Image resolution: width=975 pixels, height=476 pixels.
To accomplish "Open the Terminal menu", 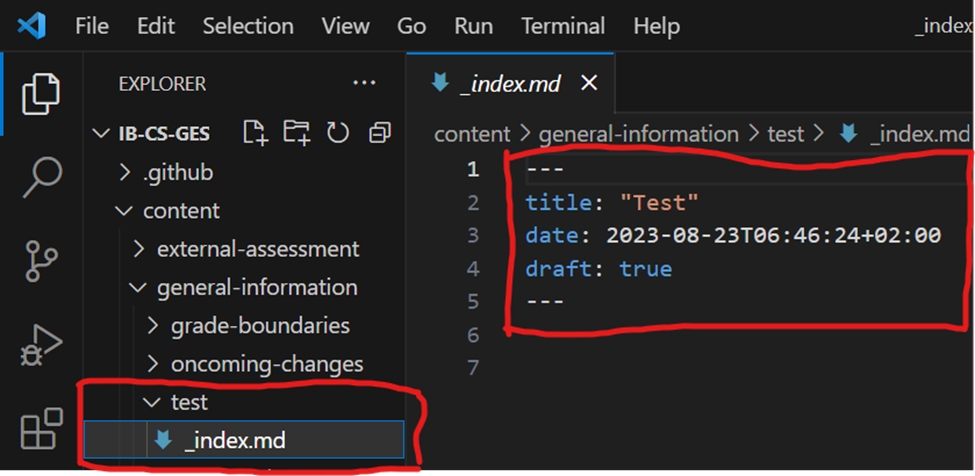I will coord(563,26).
